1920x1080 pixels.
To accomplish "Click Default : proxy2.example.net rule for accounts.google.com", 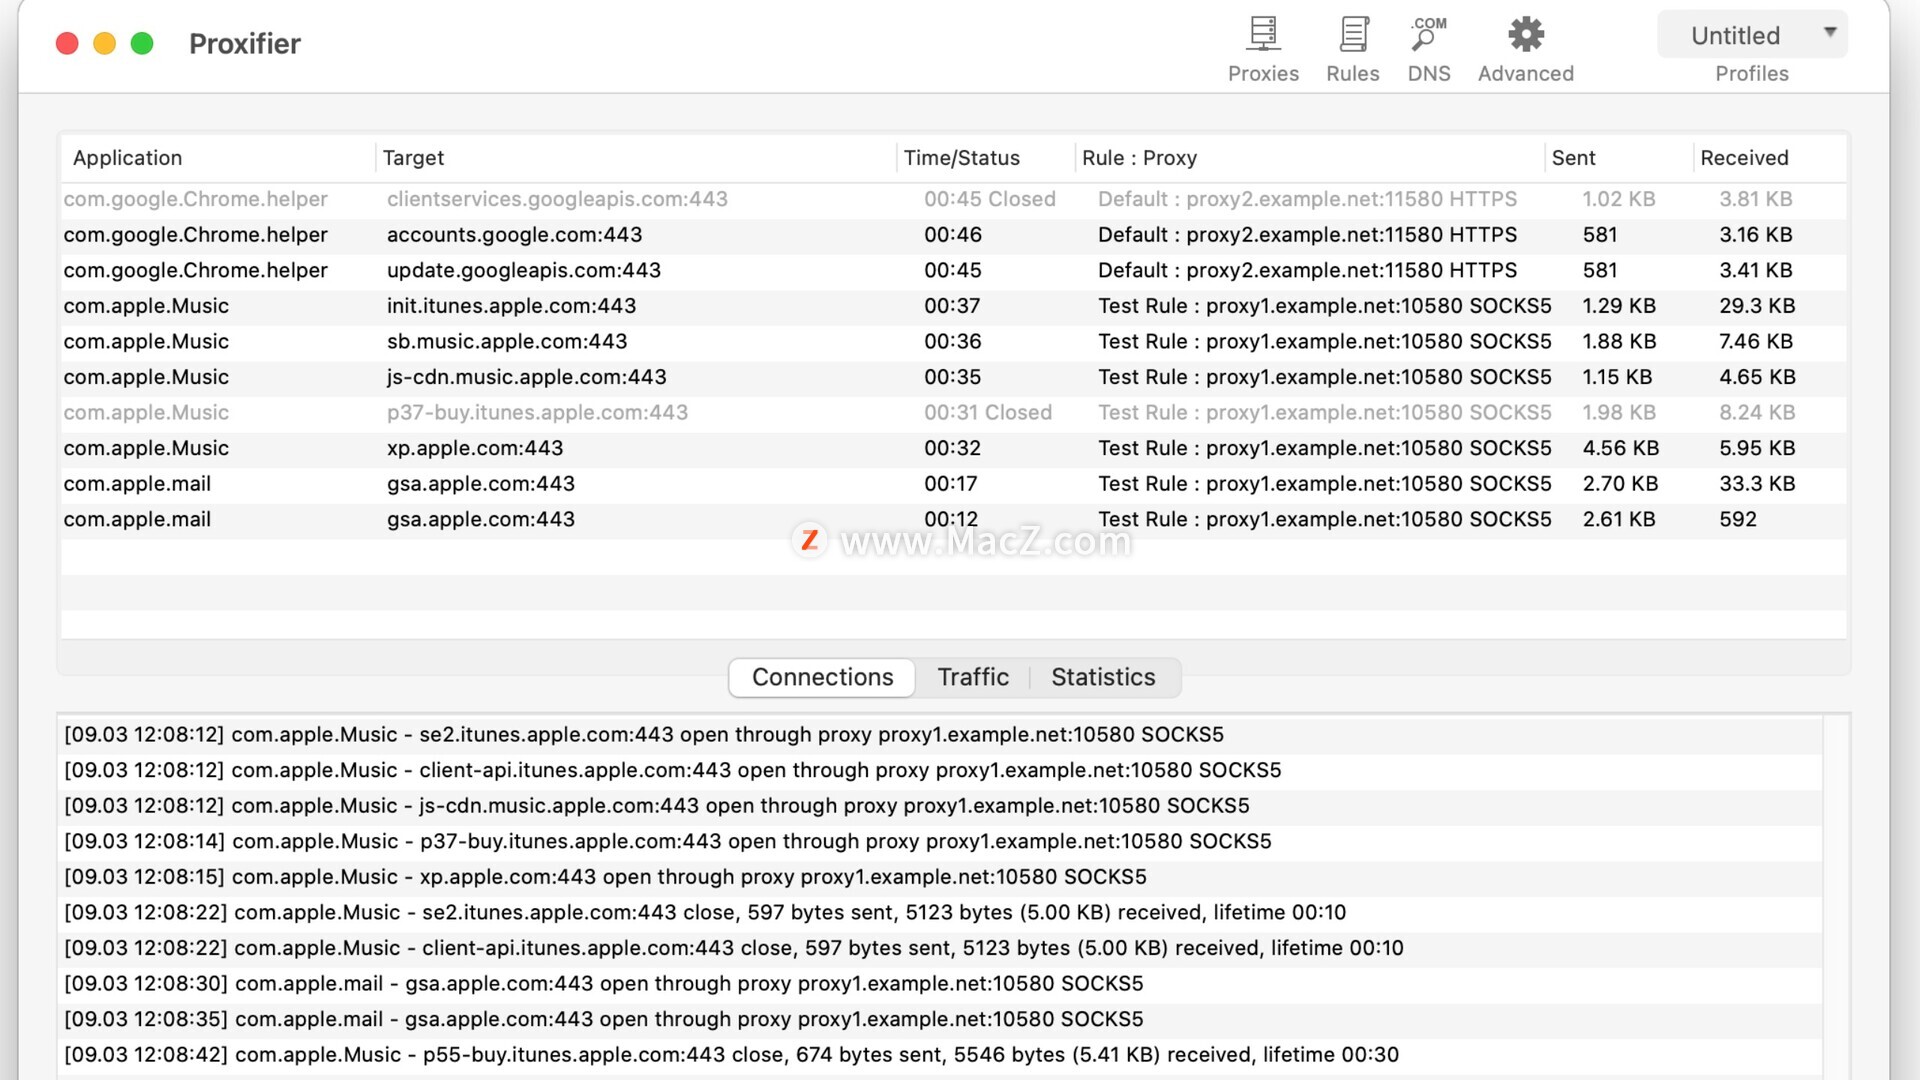I will point(1307,235).
